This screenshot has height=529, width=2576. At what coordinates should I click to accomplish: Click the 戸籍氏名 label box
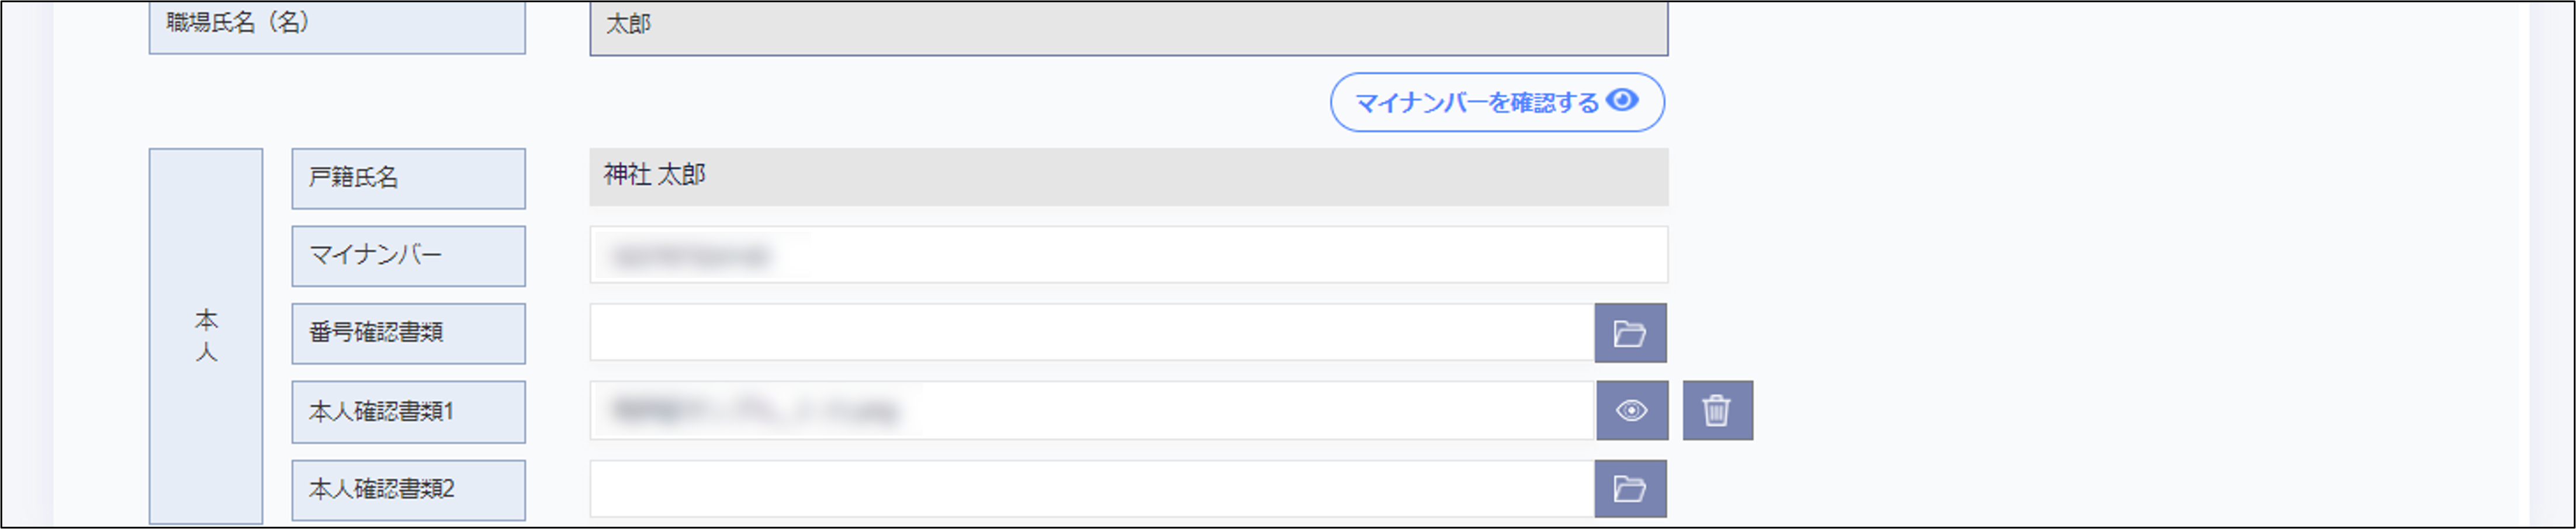408,178
